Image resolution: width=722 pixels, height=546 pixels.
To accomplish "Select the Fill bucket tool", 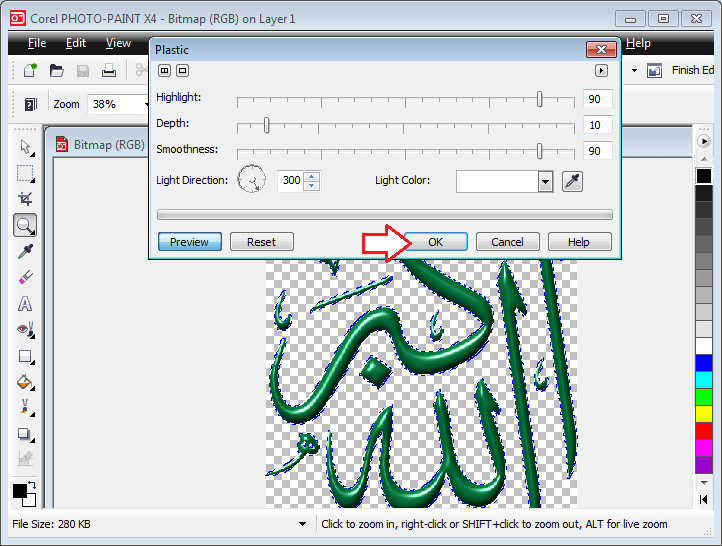I will (26, 382).
